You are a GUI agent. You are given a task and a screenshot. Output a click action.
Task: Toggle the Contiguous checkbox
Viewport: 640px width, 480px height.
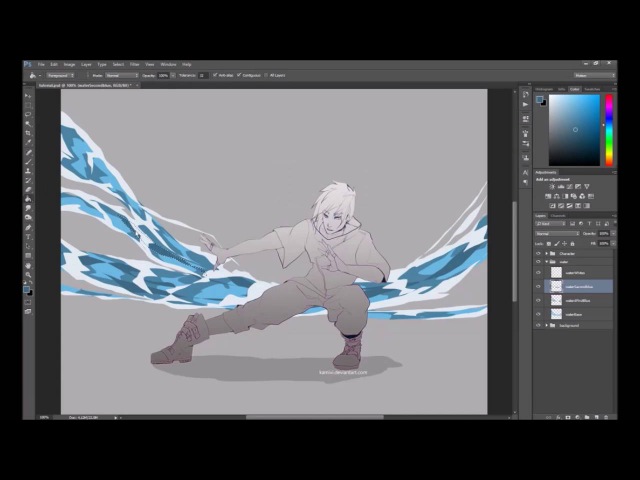pos(239,75)
